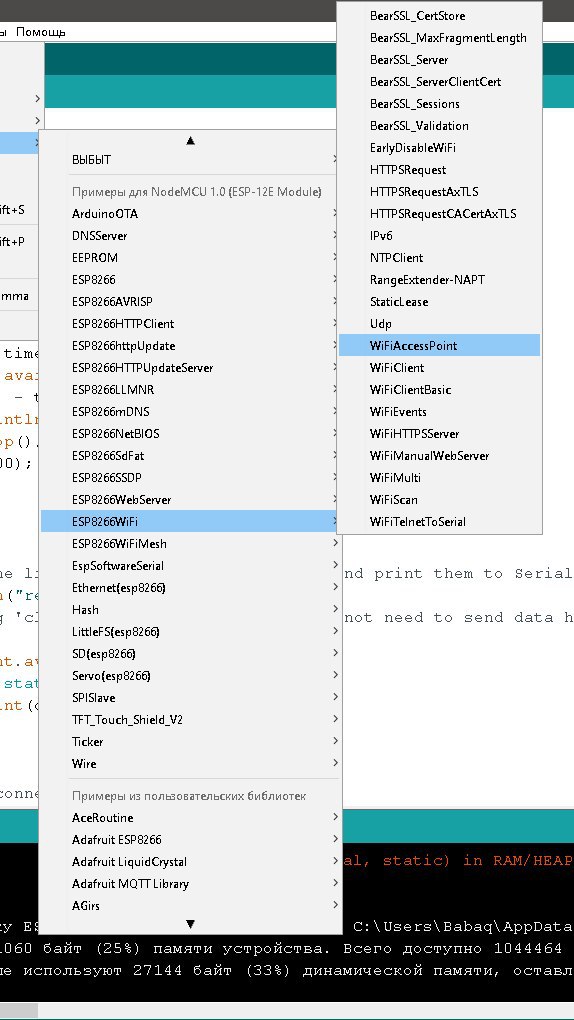Open ESP8266HTTPUpdateServer examples

[x=190, y=368]
